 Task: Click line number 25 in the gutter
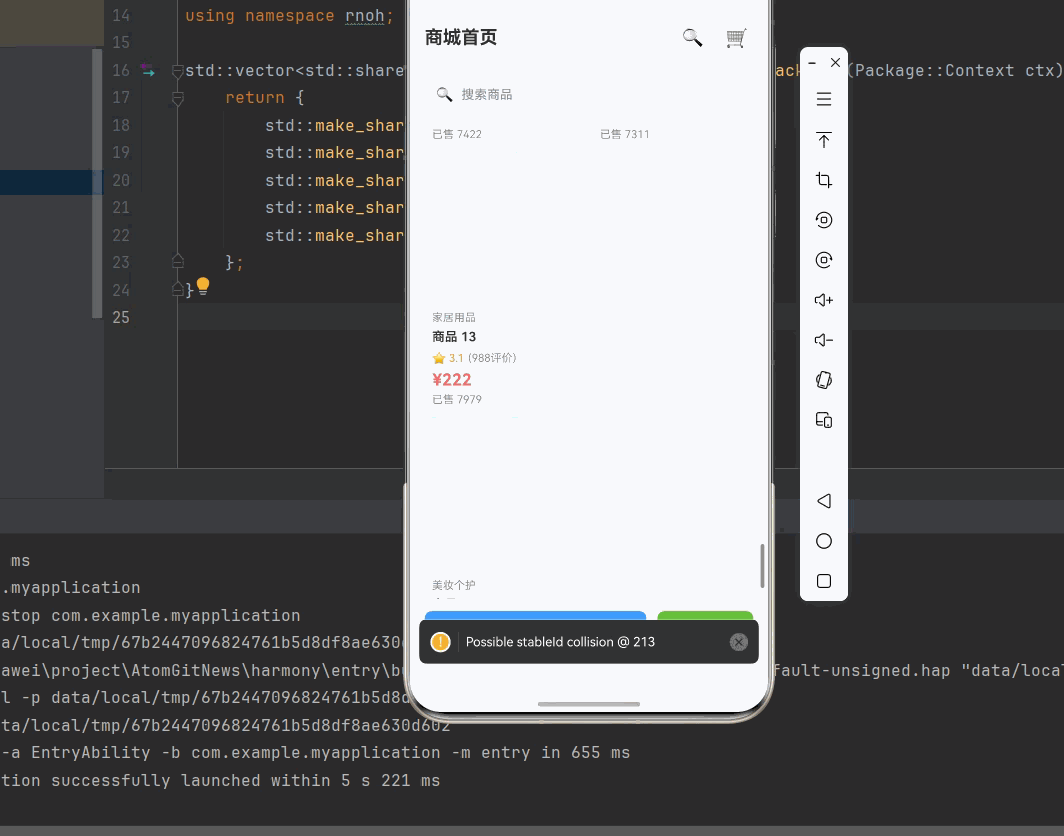pos(121,318)
